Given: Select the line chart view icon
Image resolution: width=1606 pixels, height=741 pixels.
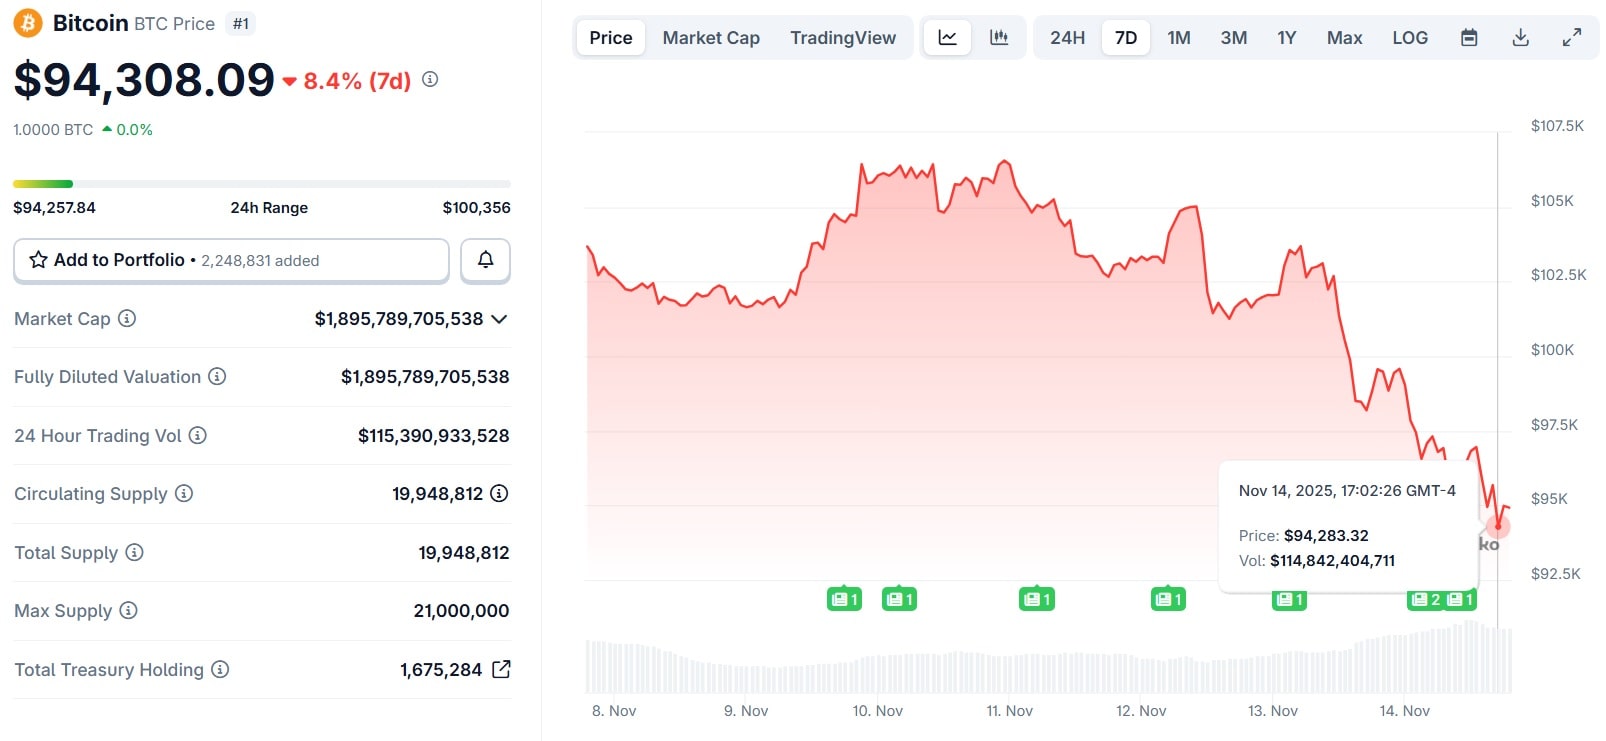Looking at the screenshot, I should tap(947, 38).
